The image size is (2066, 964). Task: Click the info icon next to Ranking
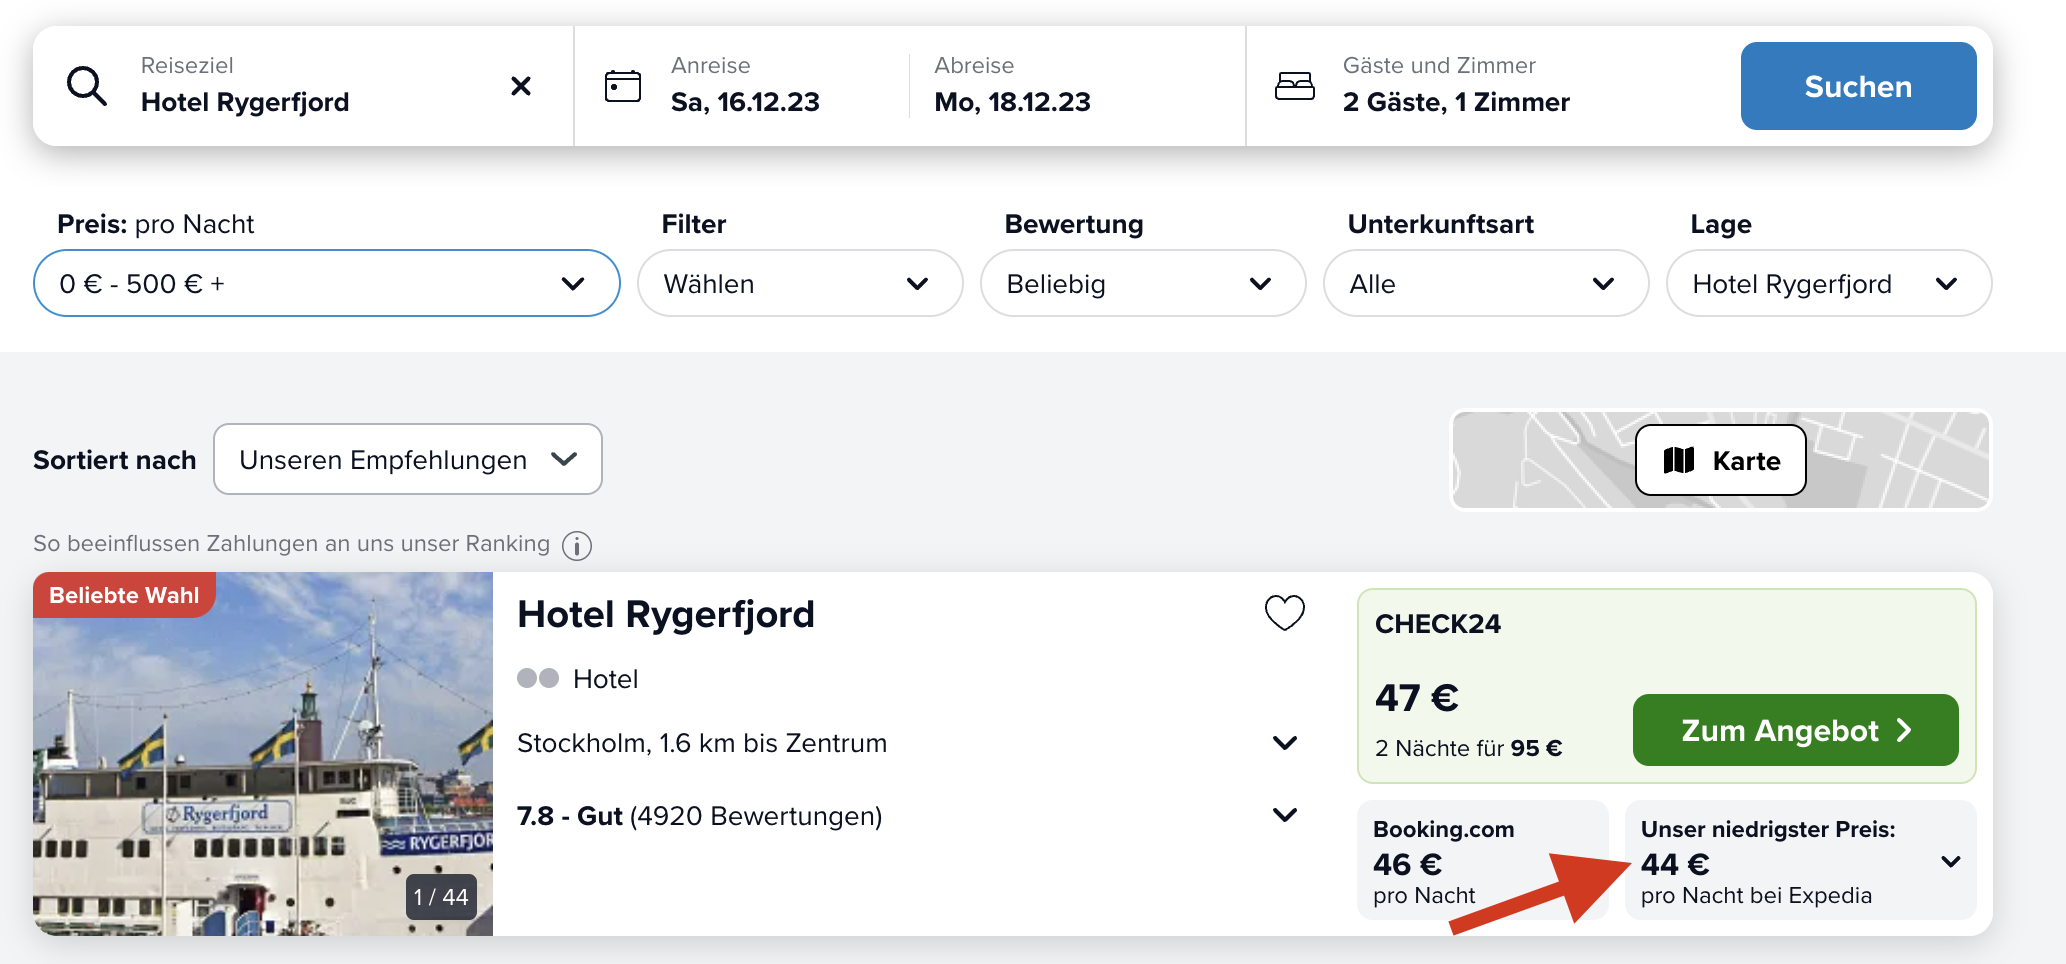[x=577, y=545]
